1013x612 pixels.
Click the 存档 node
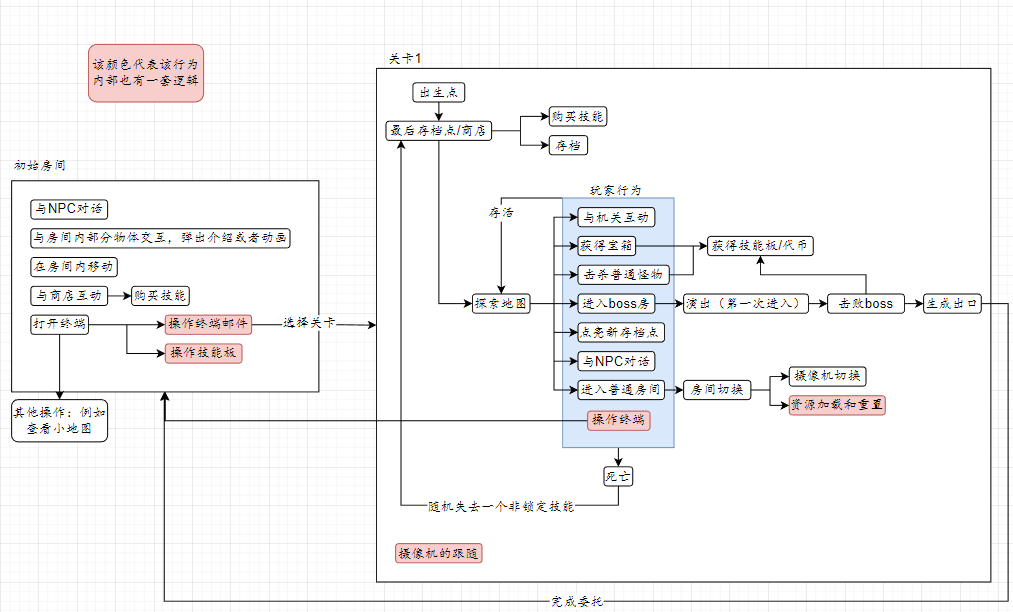pyautogui.click(x=569, y=145)
